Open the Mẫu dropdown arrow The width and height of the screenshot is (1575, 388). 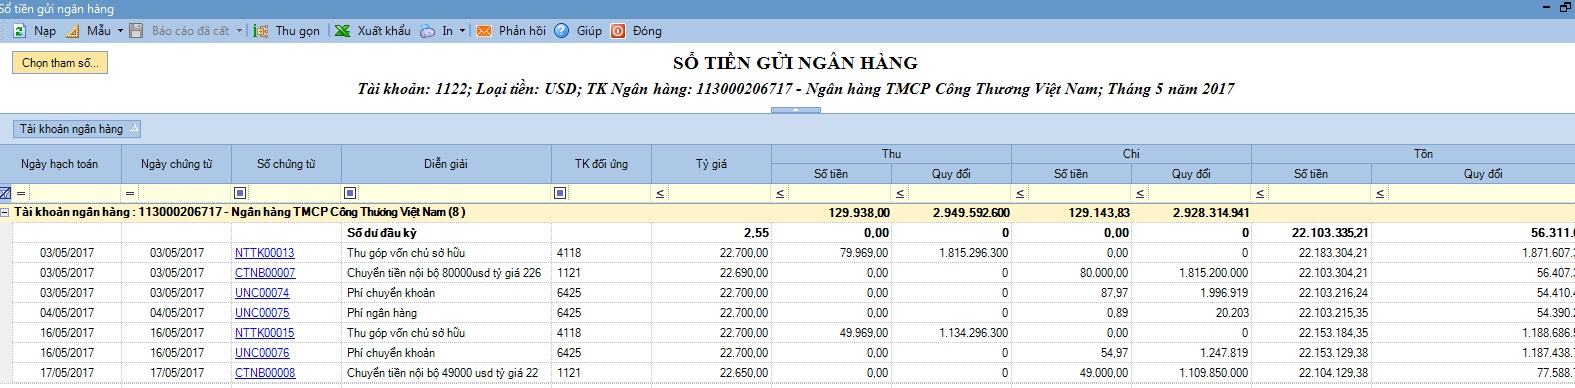click(120, 31)
